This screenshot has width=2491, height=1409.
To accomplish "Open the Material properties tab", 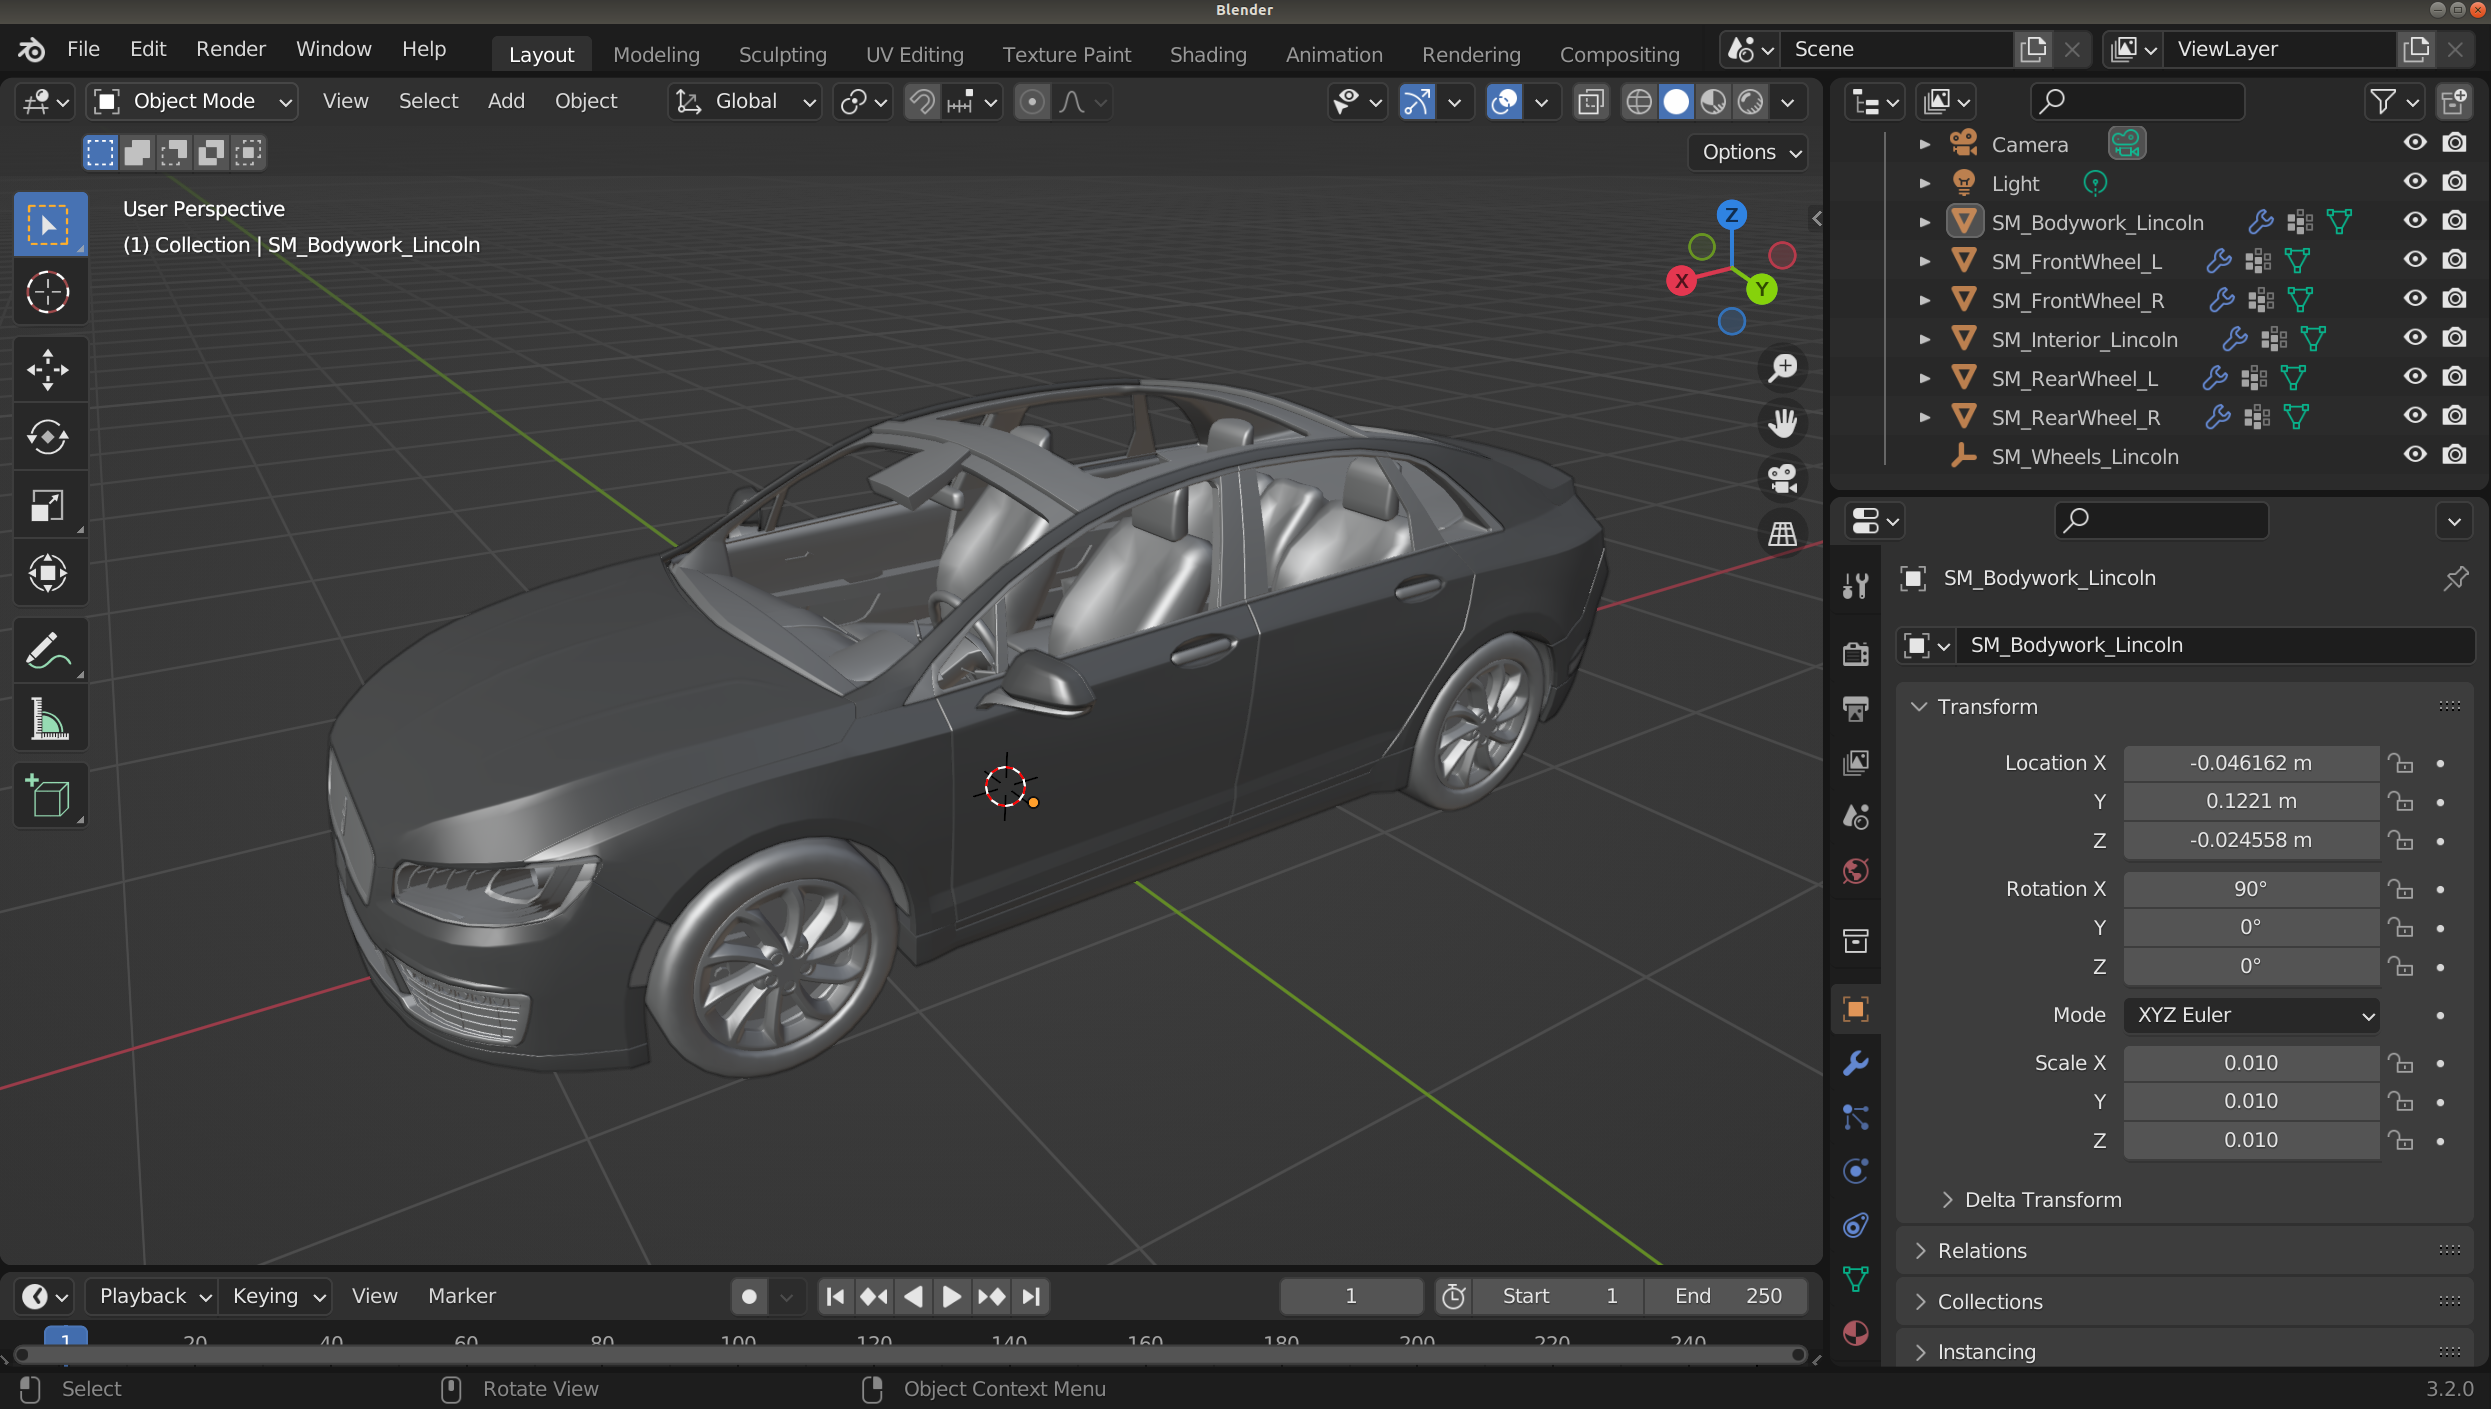I will coord(1855,1333).
